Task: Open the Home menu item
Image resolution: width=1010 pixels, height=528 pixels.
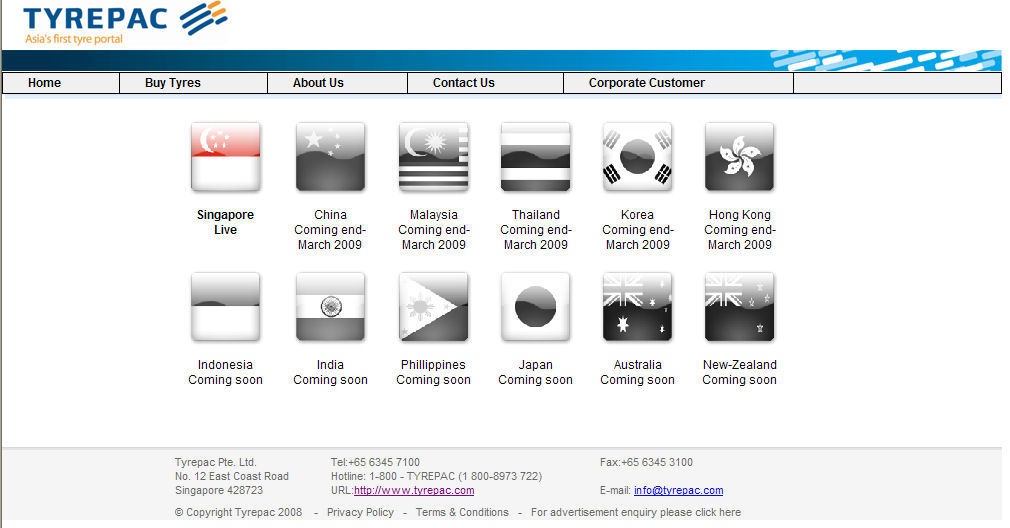Action: 44,83
